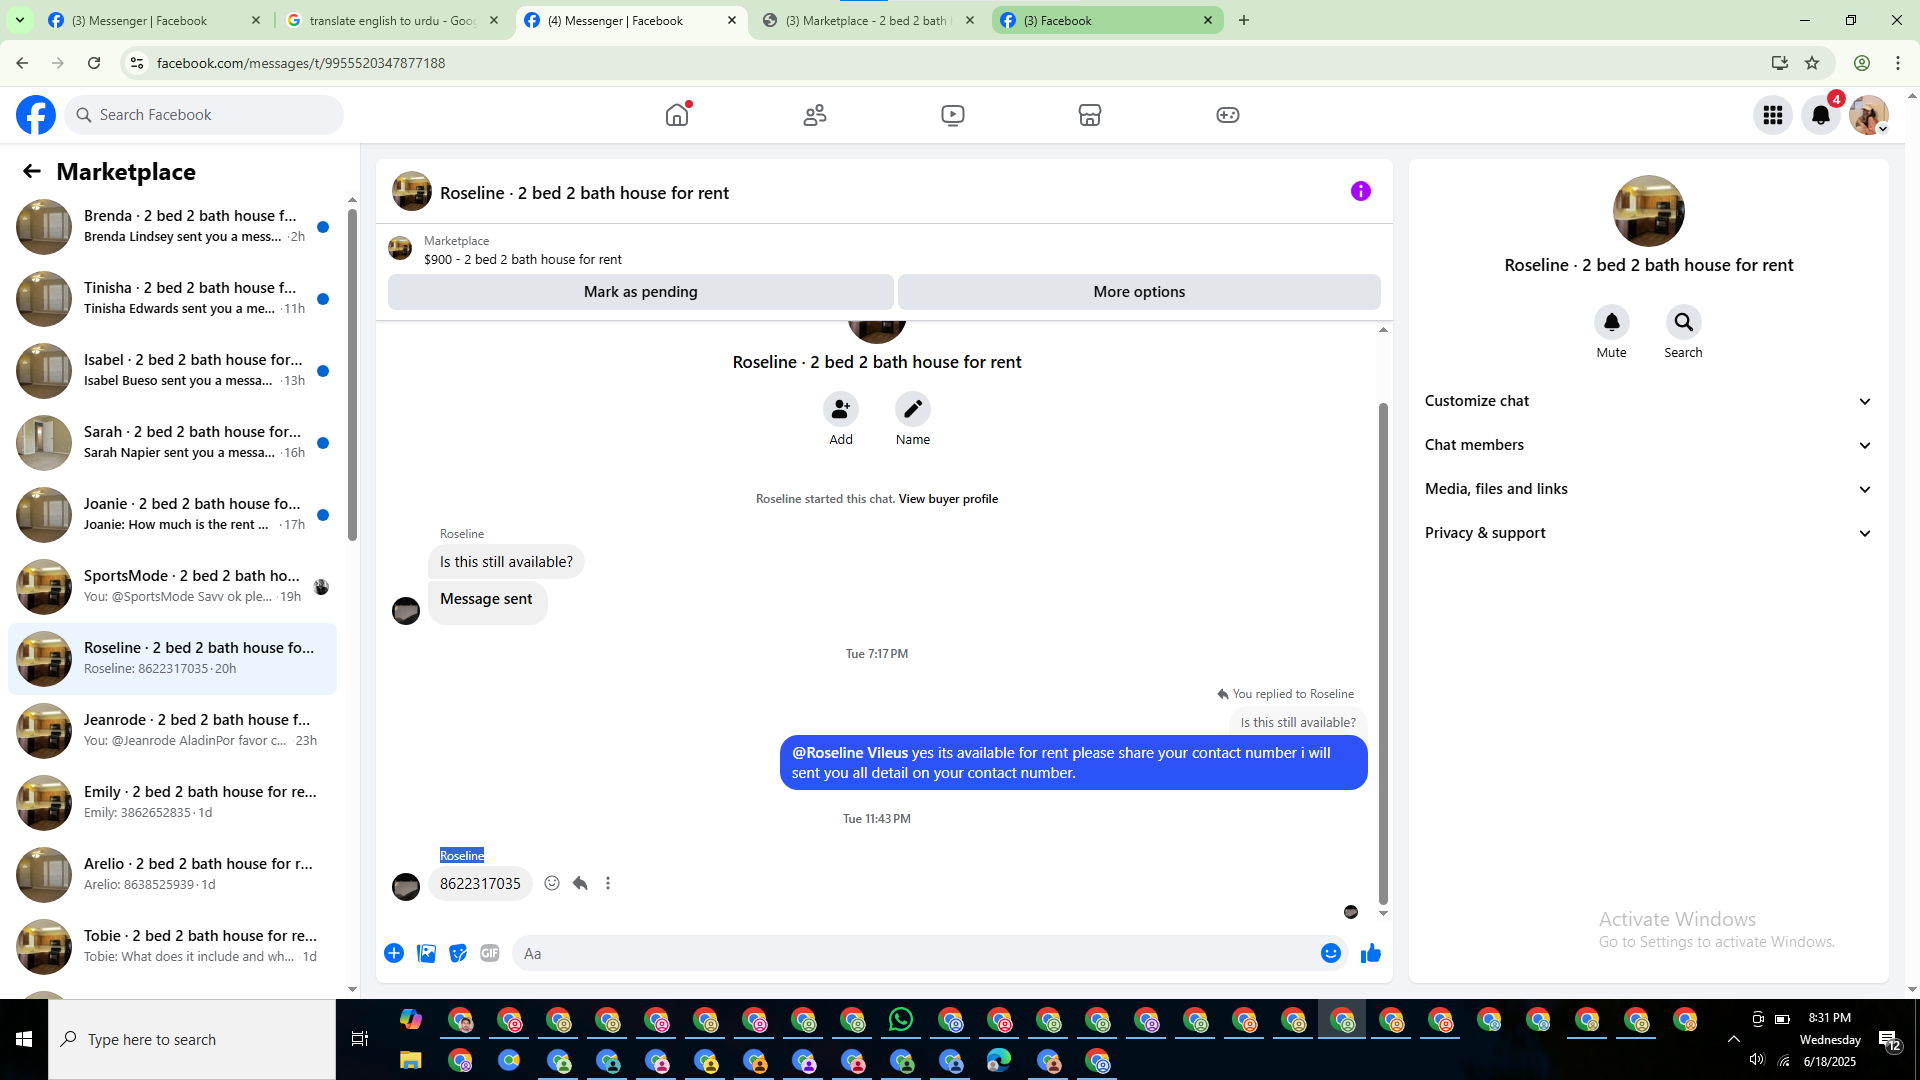Open the notifications bell
Viewport: 1920px width, 1080px height.
(x=1821, y=115)
